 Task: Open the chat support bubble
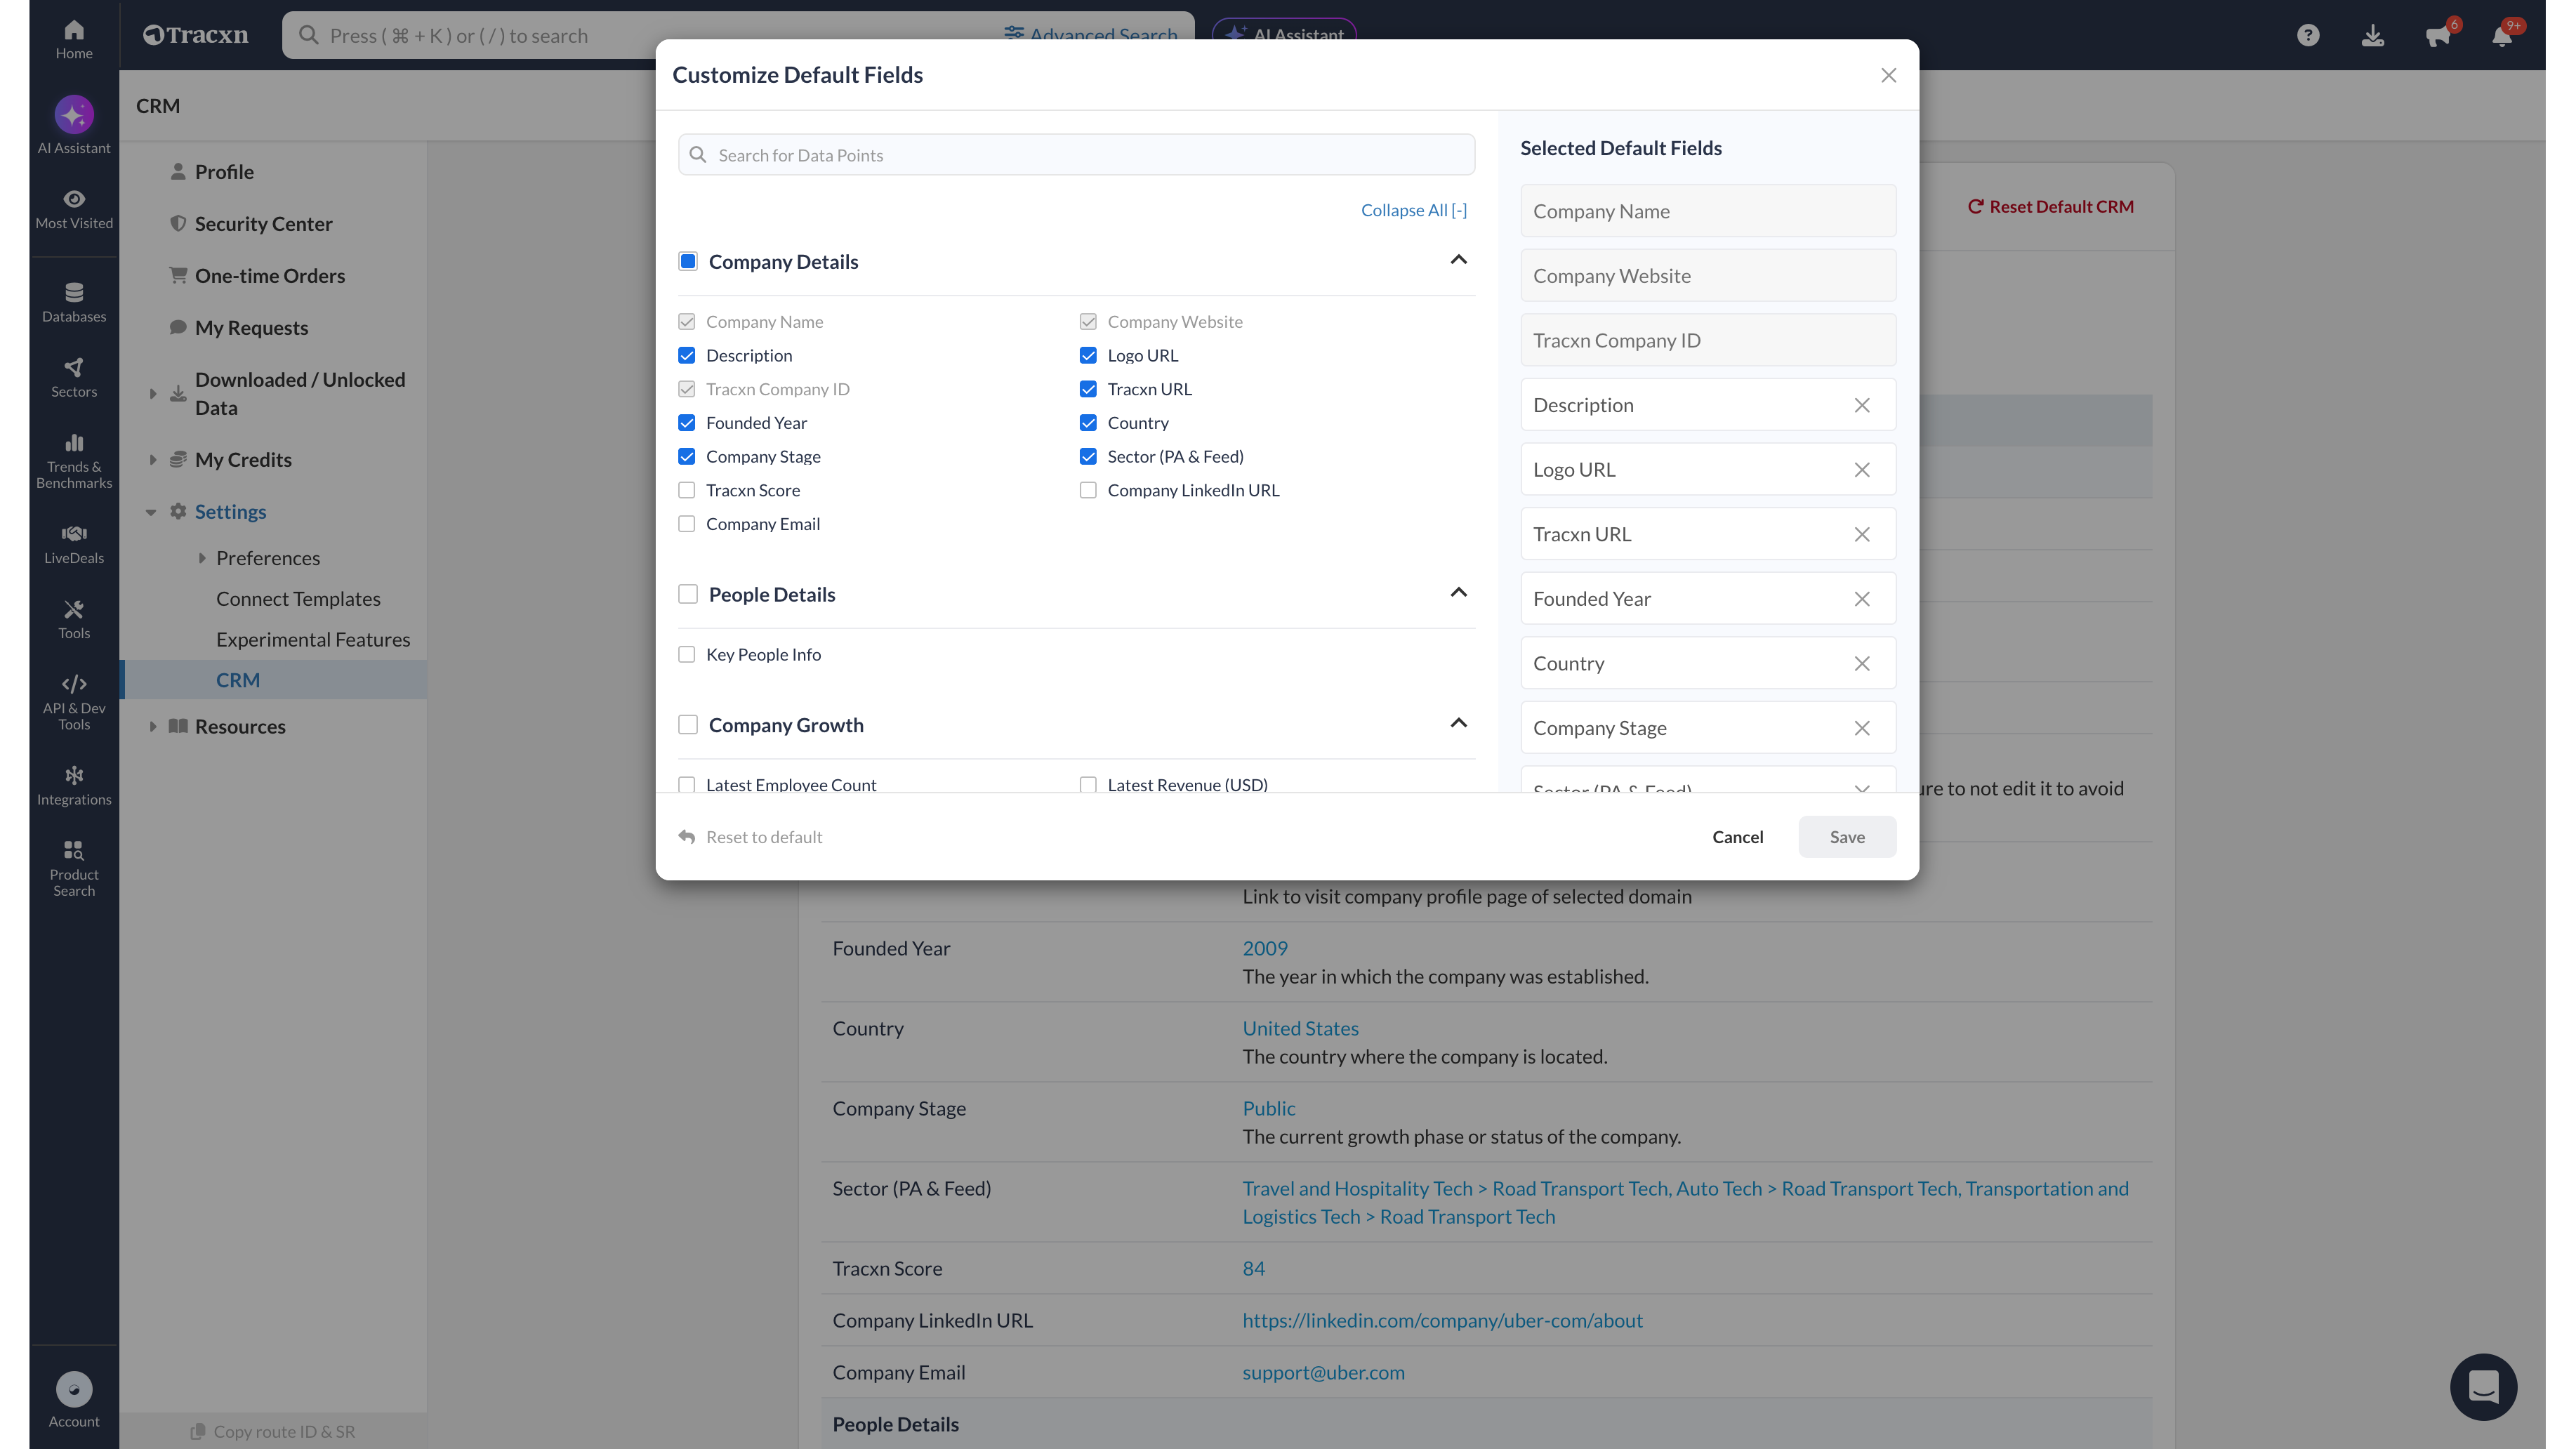point(2483,1386)
